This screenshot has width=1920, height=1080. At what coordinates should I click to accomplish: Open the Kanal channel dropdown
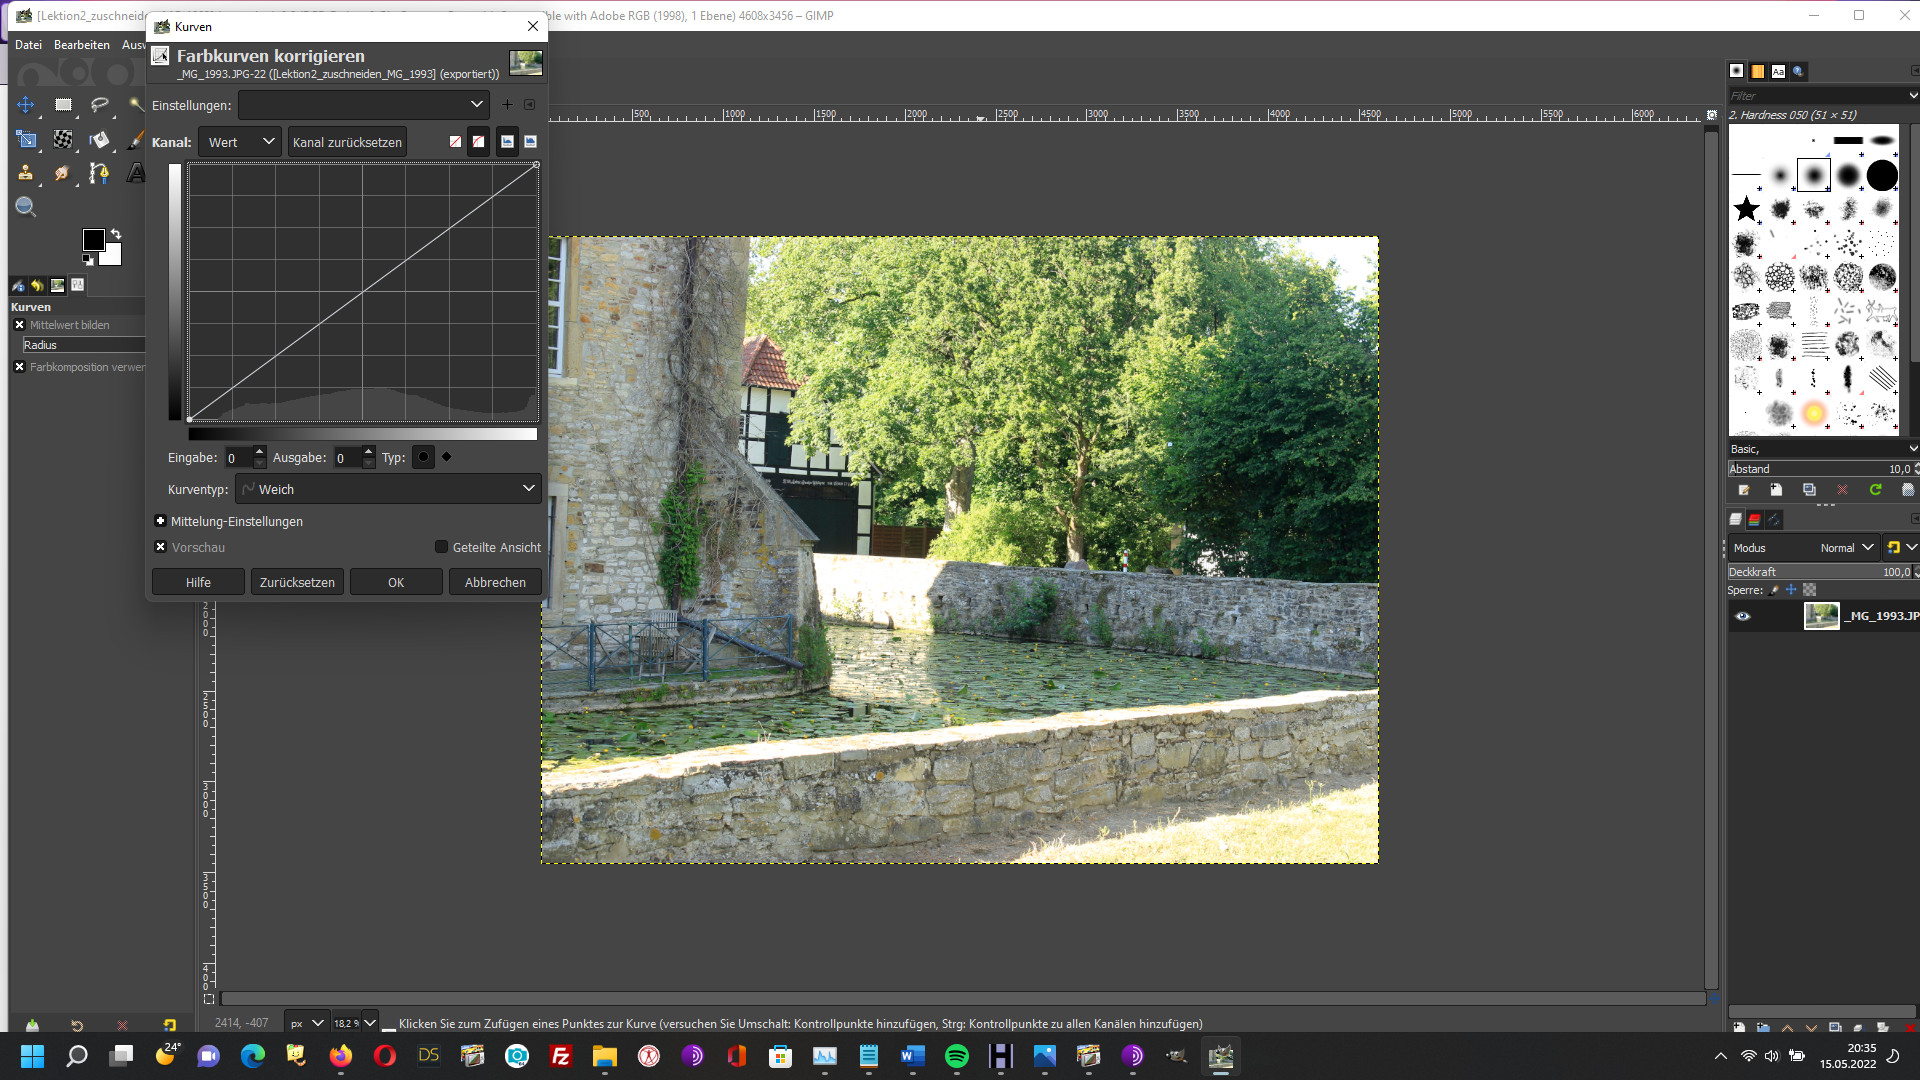coord(240,142)
